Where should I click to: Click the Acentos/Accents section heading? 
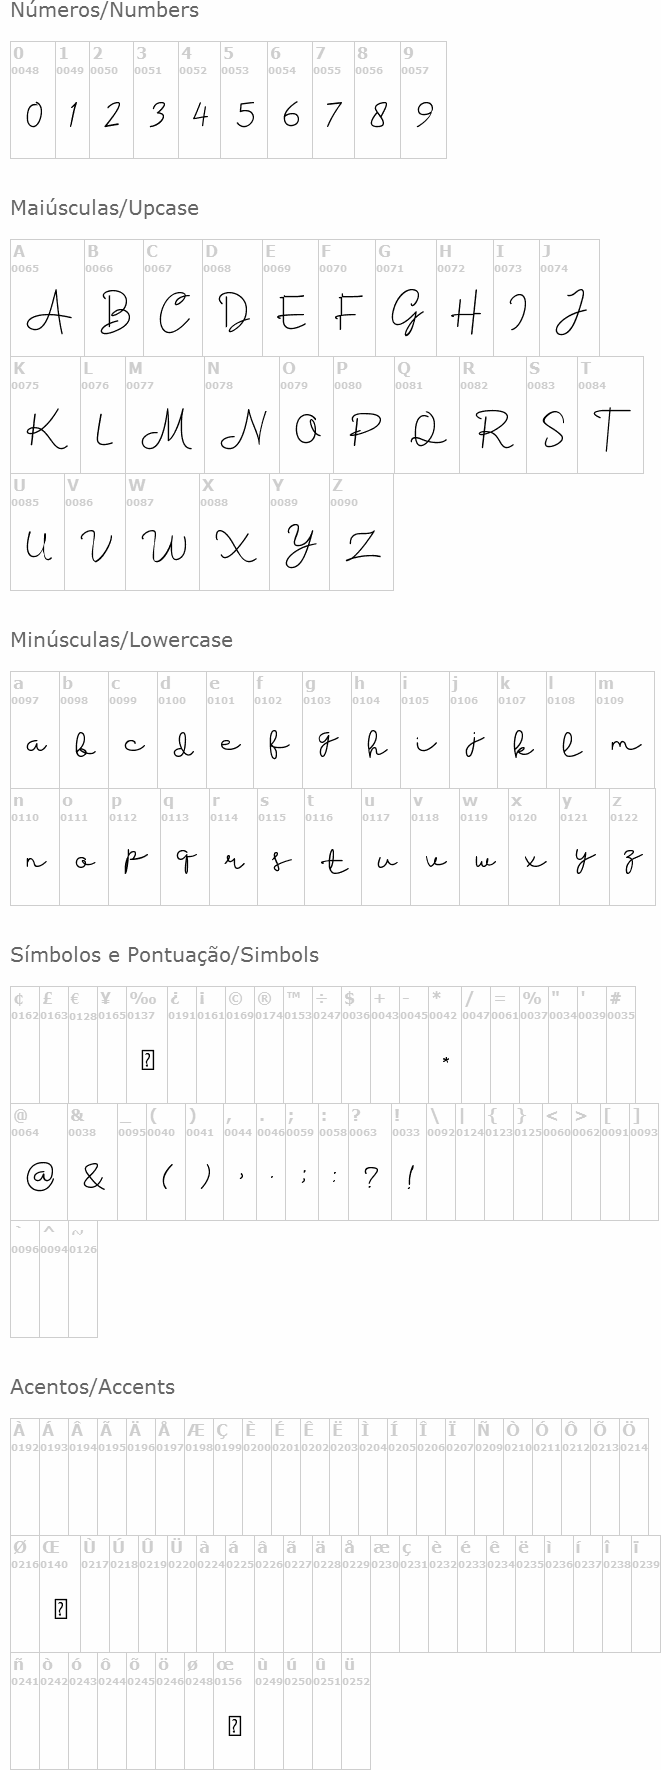pyautogui.click(x=92, y=1387)
